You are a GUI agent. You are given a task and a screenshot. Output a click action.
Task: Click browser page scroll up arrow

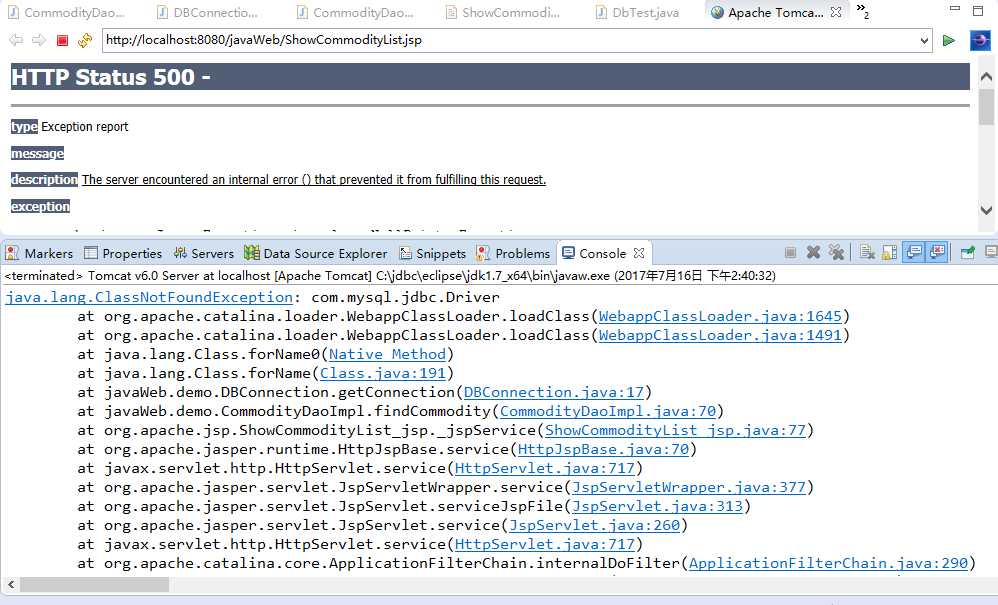[x=987, y=77]
